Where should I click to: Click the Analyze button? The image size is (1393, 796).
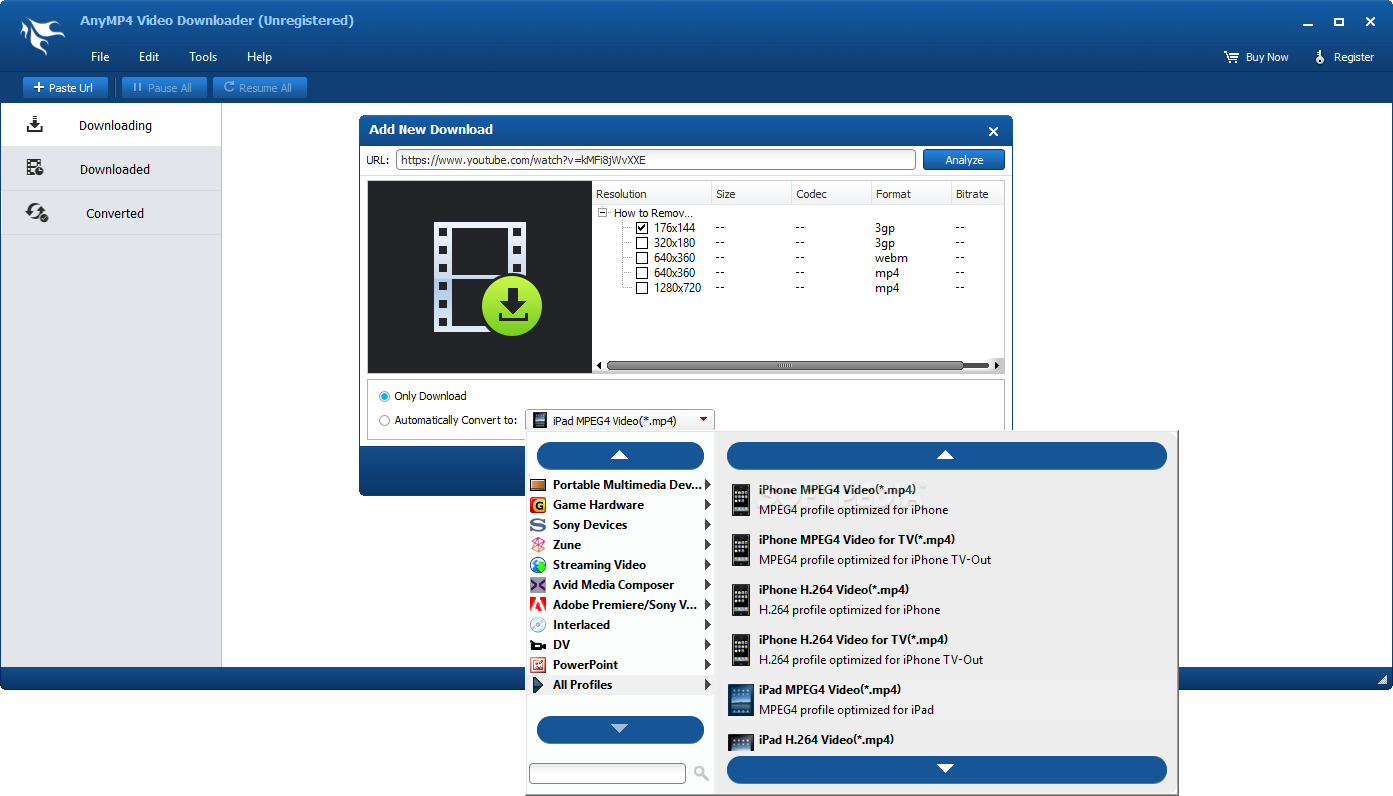point(964,160)
